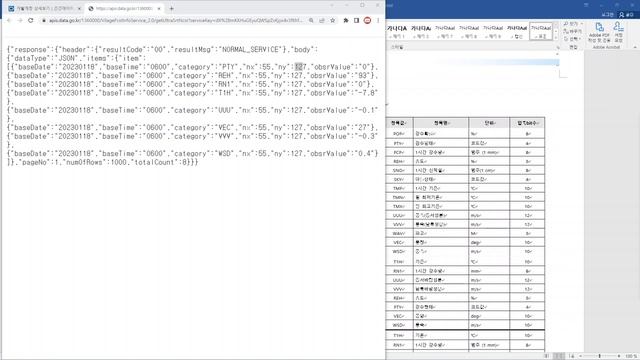
Task: Open the Styles pane launcher in Word
Action: tap(558, 47)
